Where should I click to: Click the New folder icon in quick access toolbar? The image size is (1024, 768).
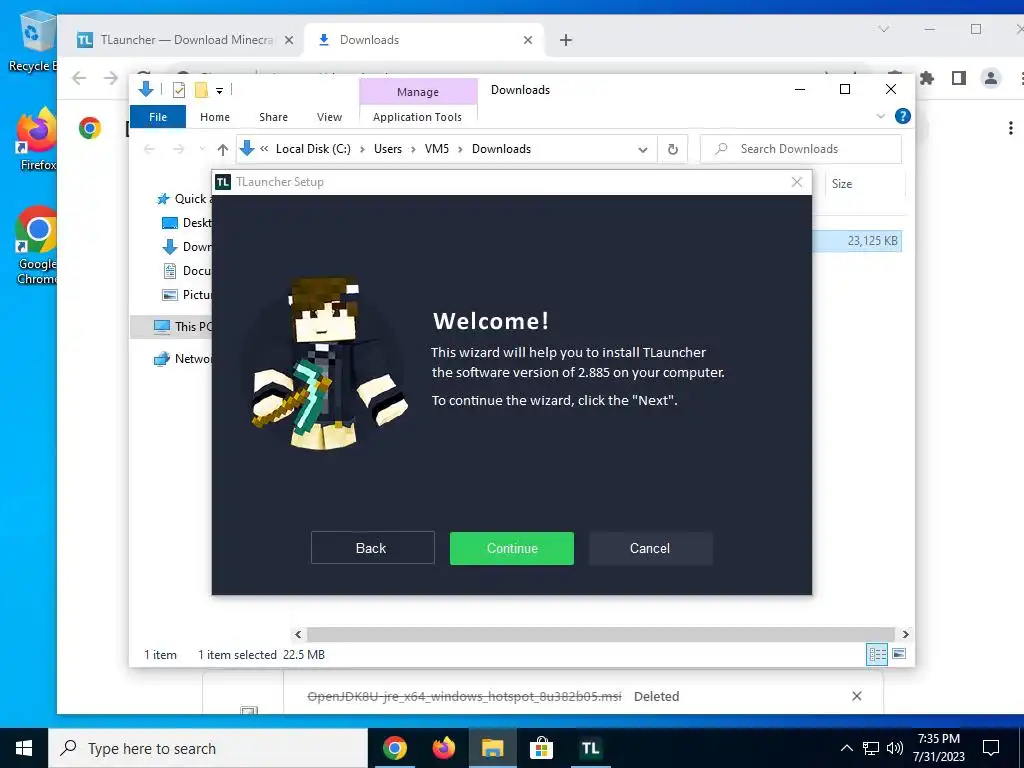[201, 90]
